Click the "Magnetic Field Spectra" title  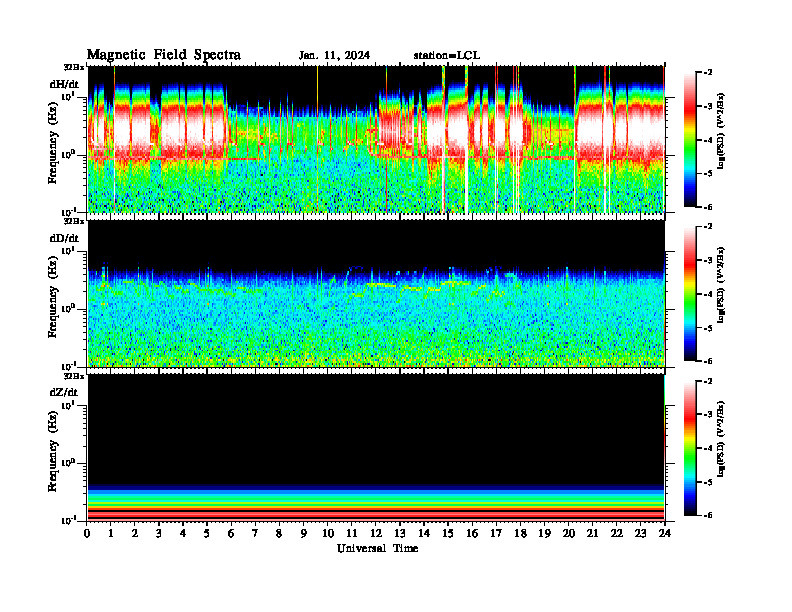[164, 55]
